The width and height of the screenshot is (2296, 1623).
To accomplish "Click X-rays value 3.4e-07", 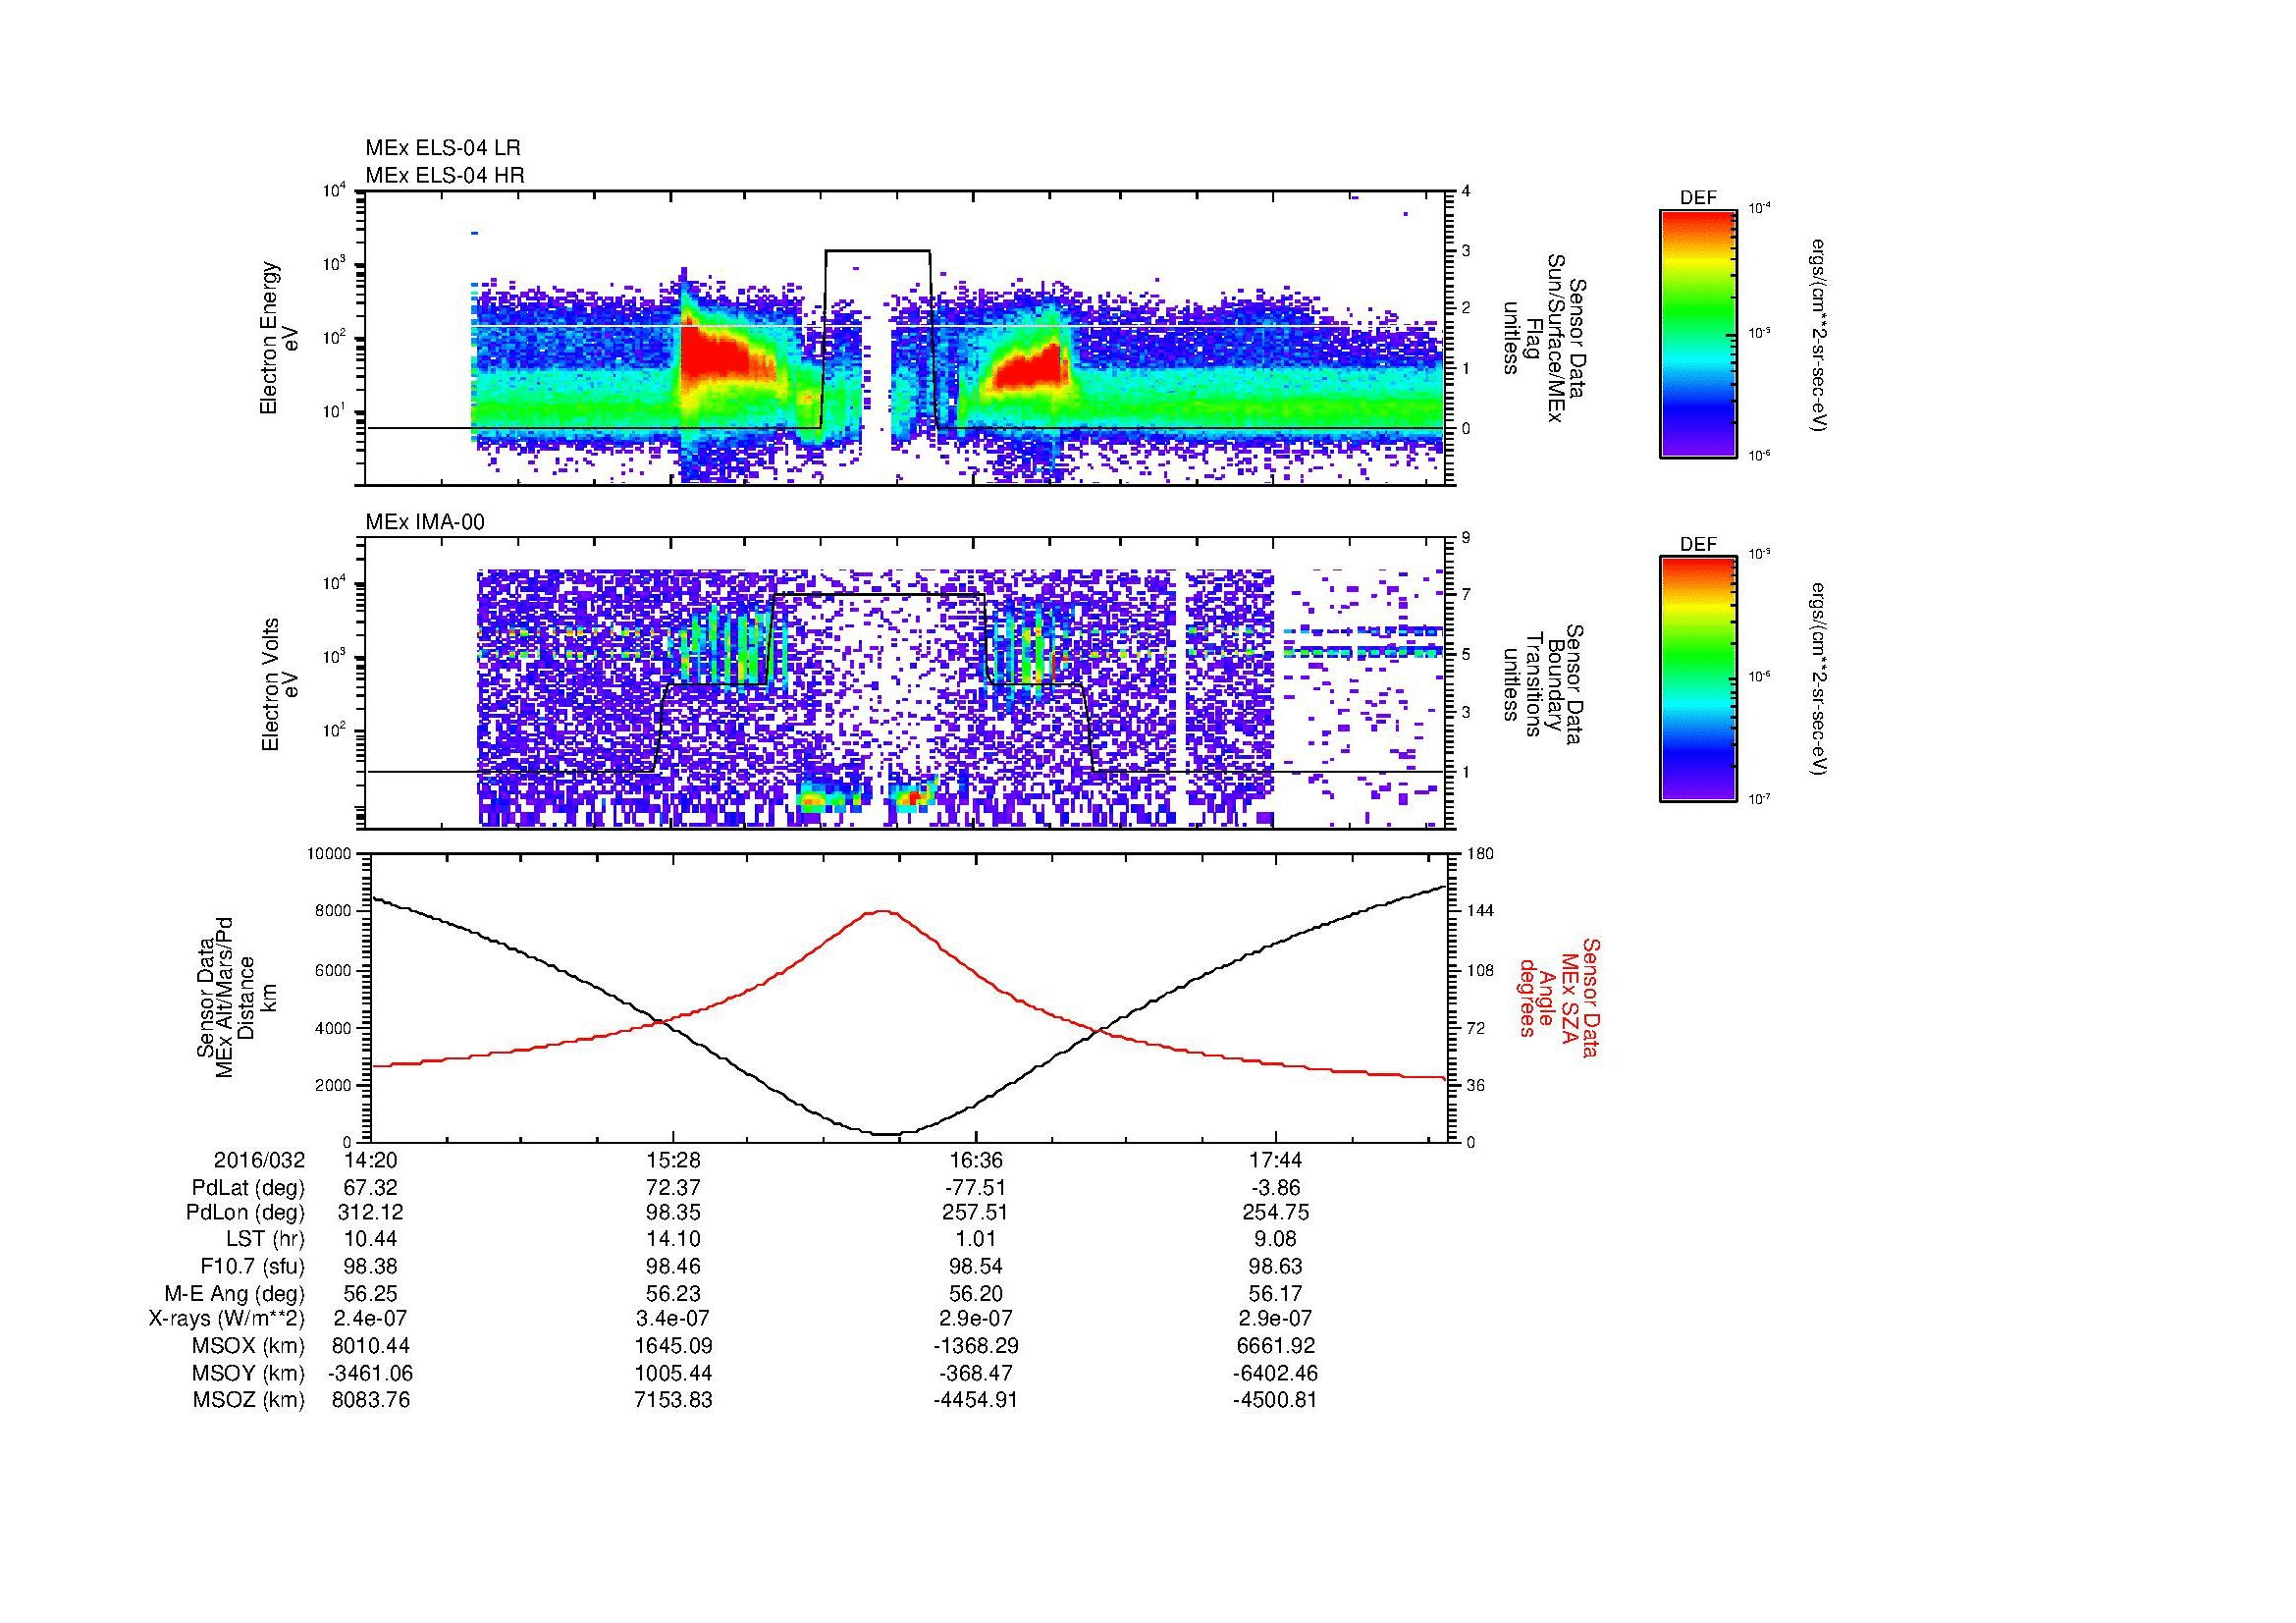I will [x=673, y=1319].
